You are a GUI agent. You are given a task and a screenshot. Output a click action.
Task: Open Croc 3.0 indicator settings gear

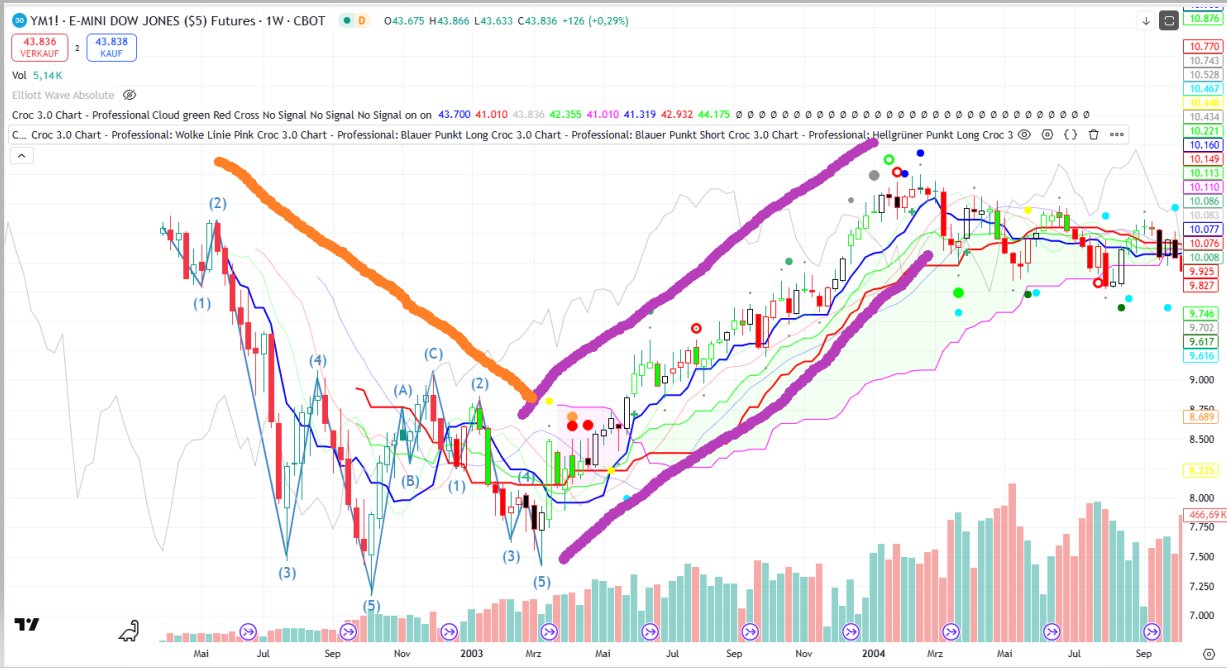pyautogui.click(x=1047, y=134)
